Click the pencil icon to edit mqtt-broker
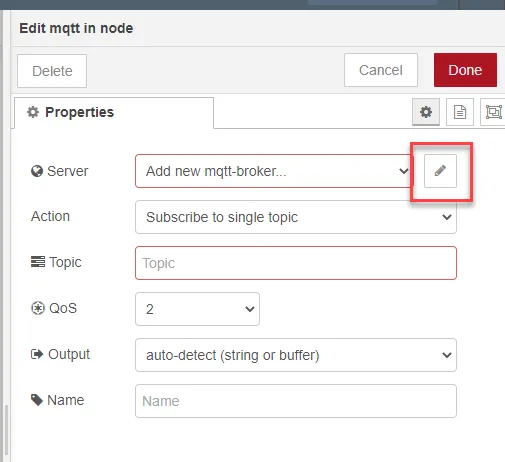 point(440,171)
